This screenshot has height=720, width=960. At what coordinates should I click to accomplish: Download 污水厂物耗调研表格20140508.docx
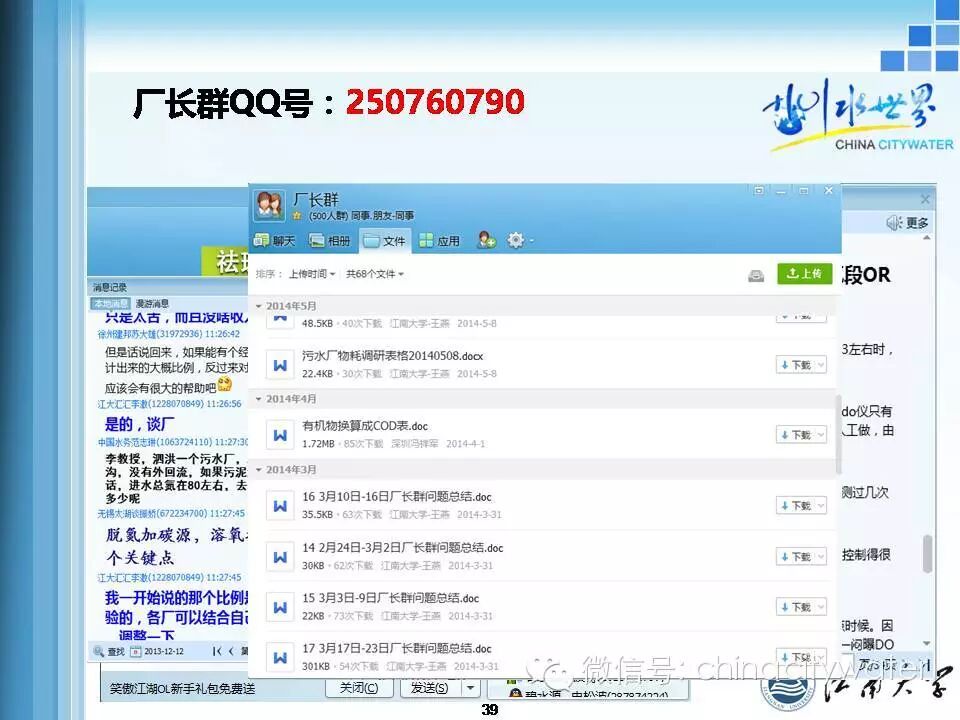pos(796,365)
